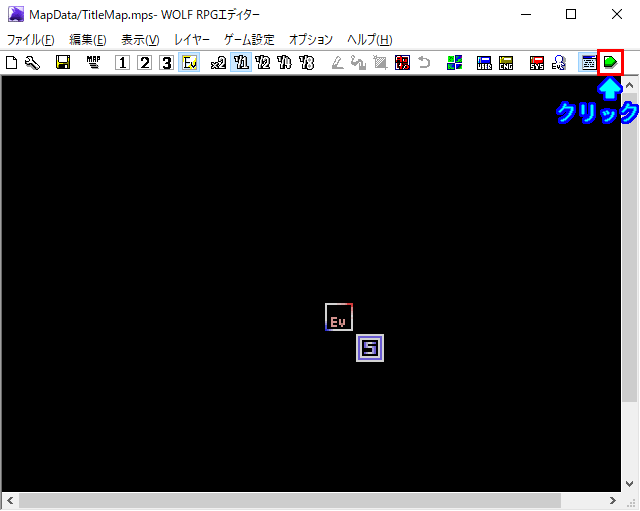
Task: Open the オプション menu
Action: click(311, 40)
